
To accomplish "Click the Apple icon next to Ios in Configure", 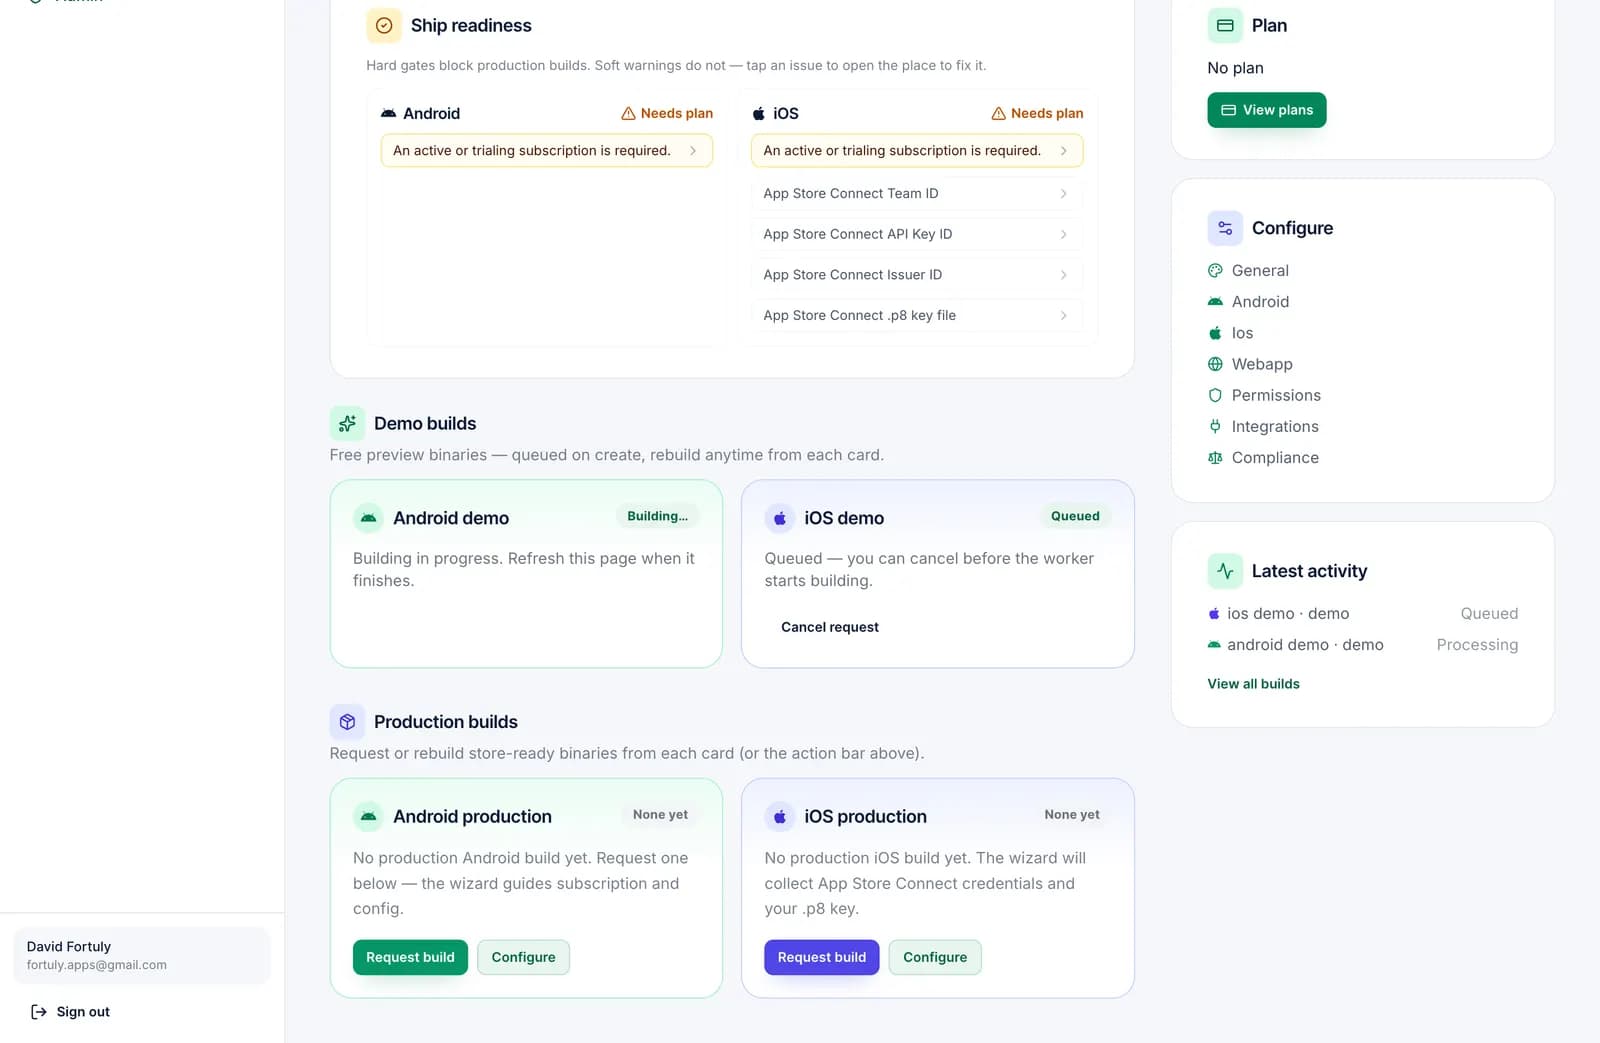I will pos(1215,333).
